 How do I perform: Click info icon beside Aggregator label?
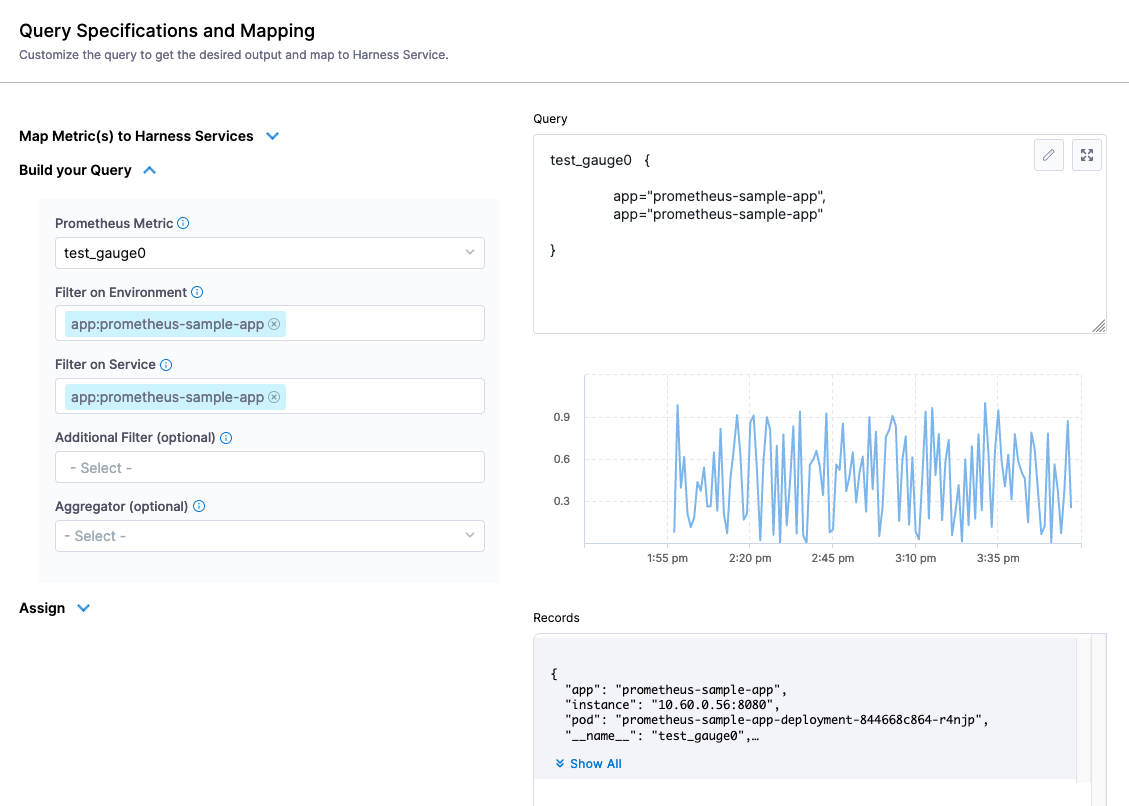click(199, 506)
